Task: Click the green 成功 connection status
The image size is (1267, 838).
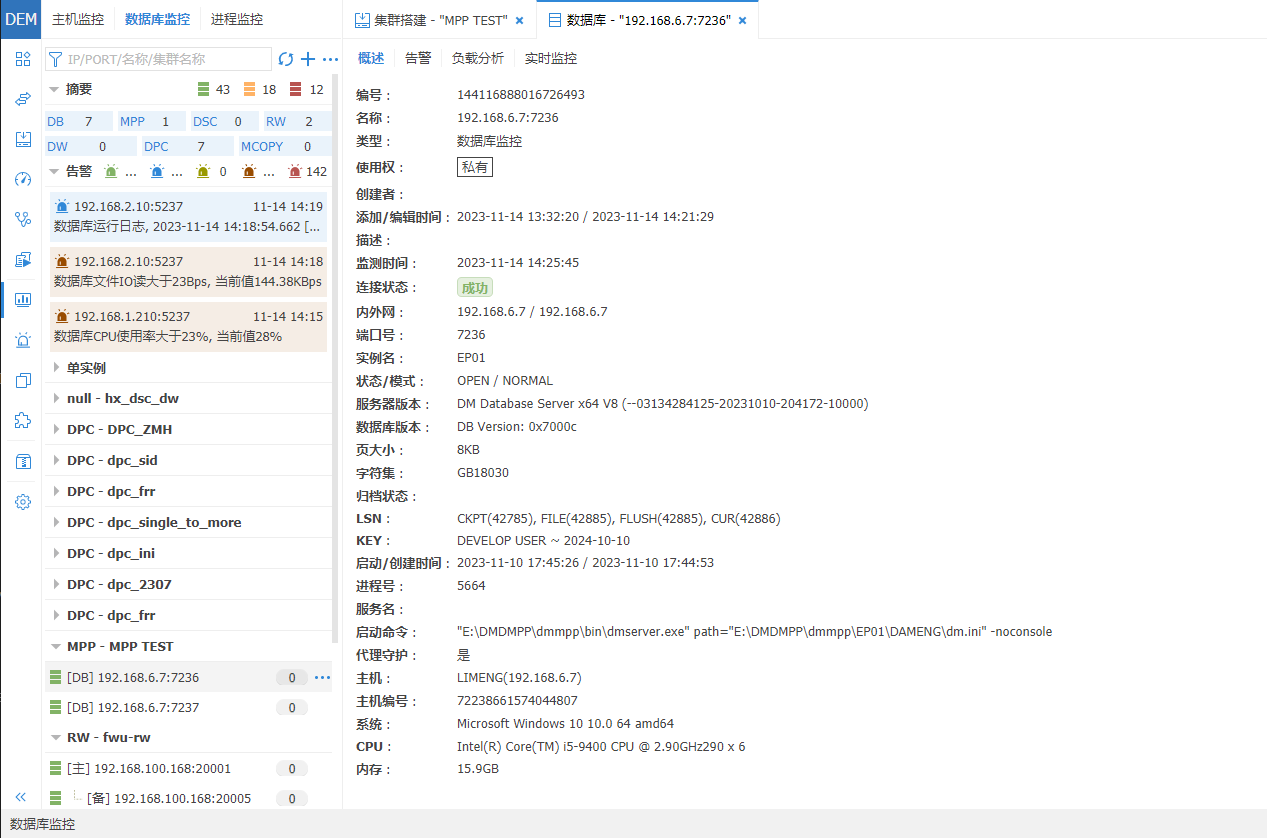Action: click(474, 287)
